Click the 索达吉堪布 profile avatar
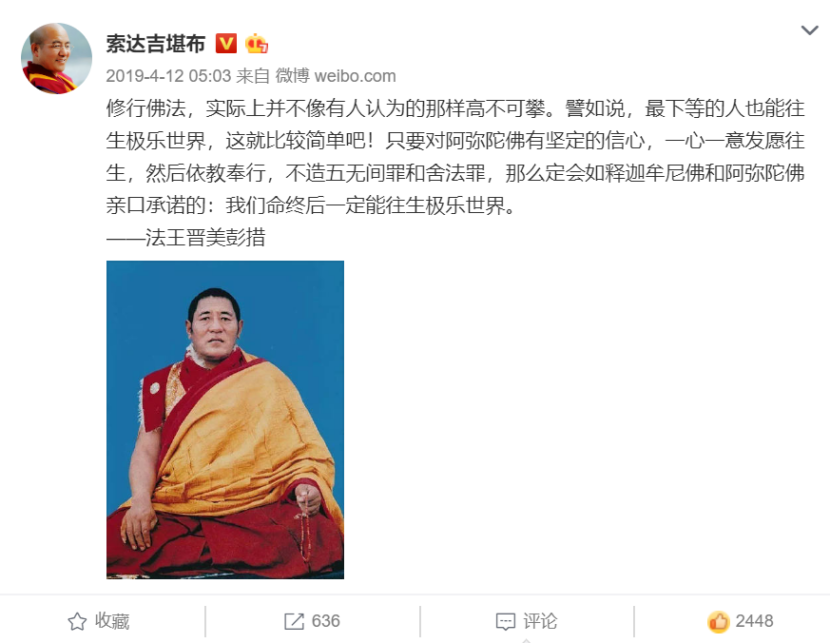831x643 pixels. point(56,58)
